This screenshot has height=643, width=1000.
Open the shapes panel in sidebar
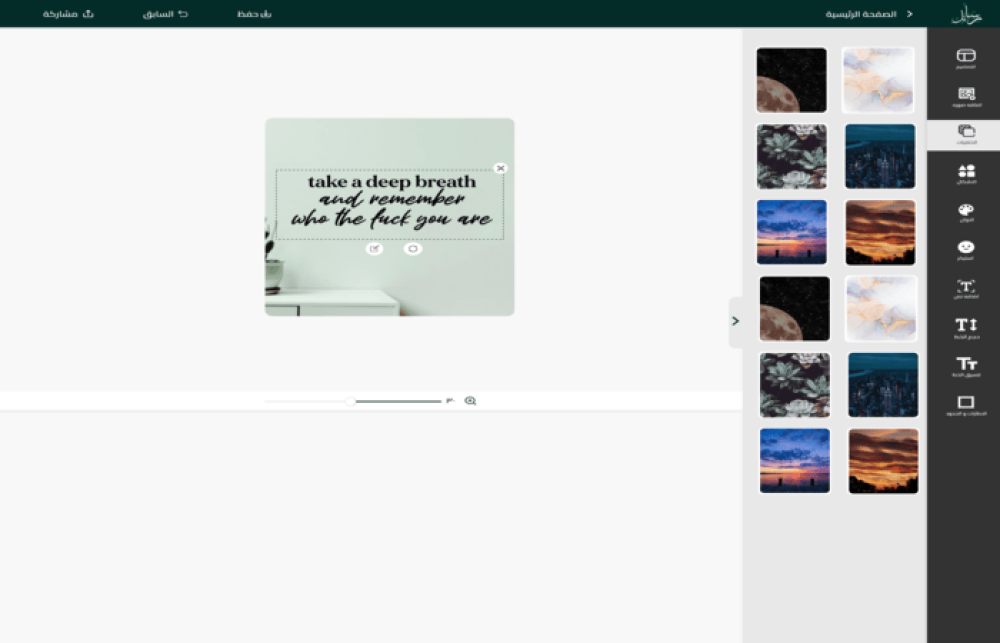pyautogui.click(x=965, y=173)
